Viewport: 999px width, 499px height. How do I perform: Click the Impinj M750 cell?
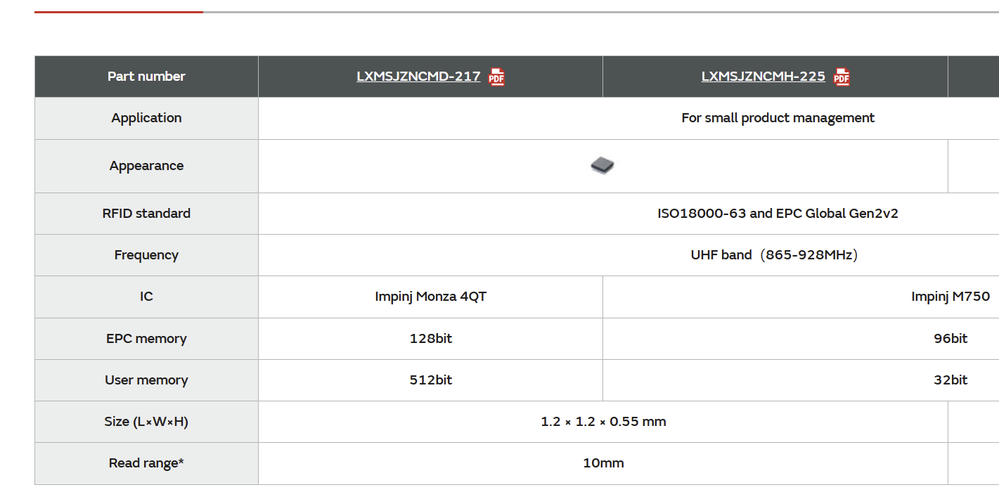pos(950,297)
